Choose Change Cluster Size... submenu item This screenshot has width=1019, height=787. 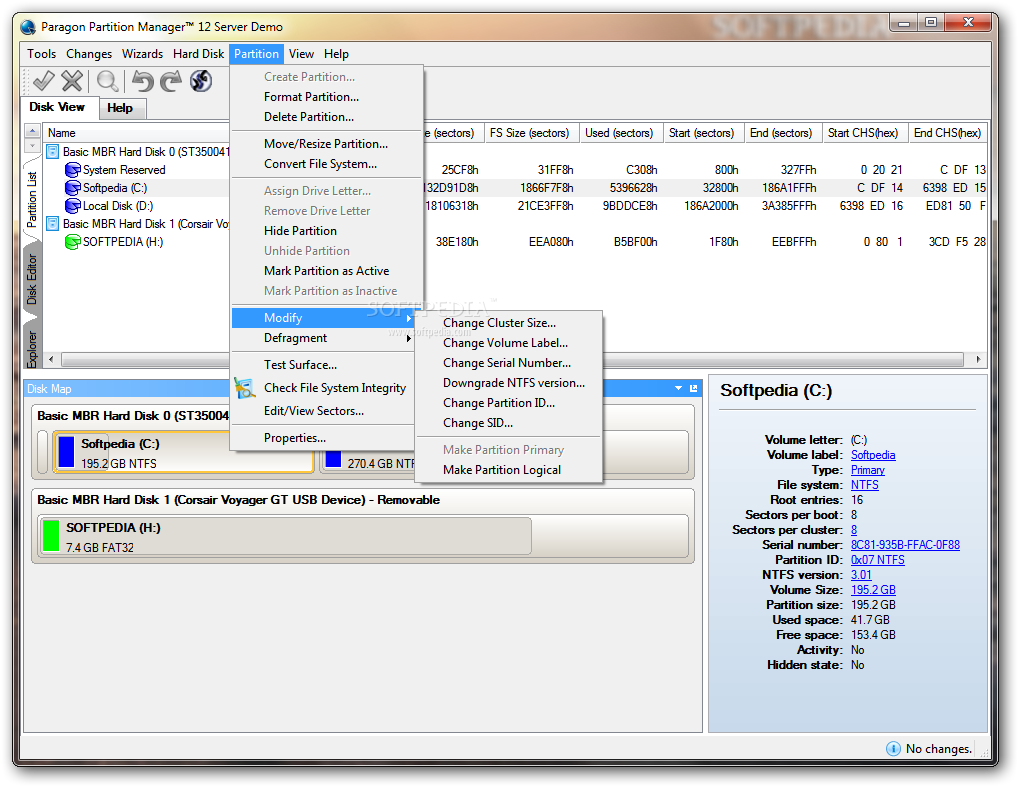coord(509,323)
